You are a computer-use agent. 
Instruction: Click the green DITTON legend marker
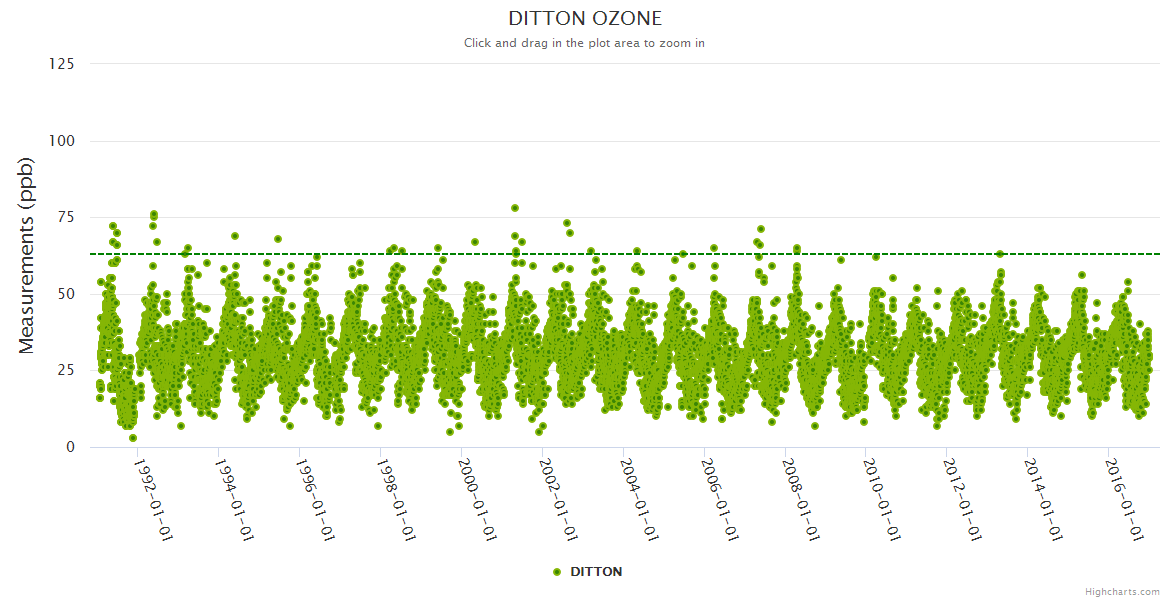click(x=558, y=572)
